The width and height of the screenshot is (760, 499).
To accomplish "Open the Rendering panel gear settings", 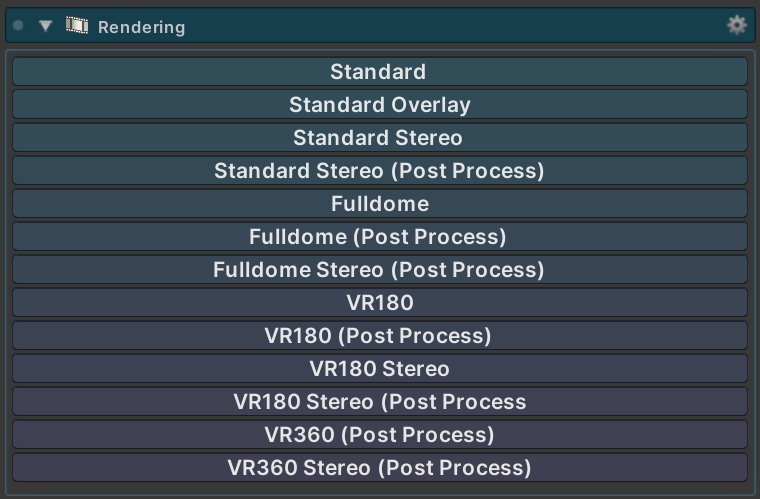I will (x=737, y=25).
